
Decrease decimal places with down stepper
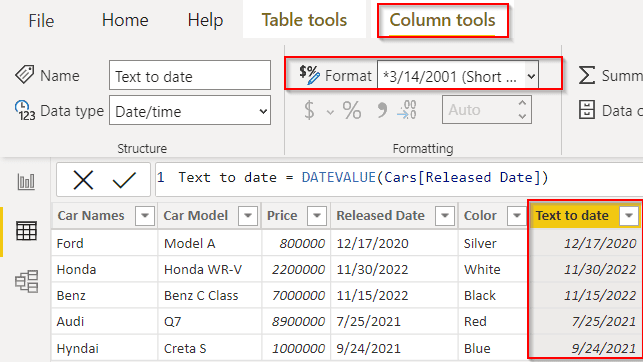pyautogui.click(x=522, y=116)
